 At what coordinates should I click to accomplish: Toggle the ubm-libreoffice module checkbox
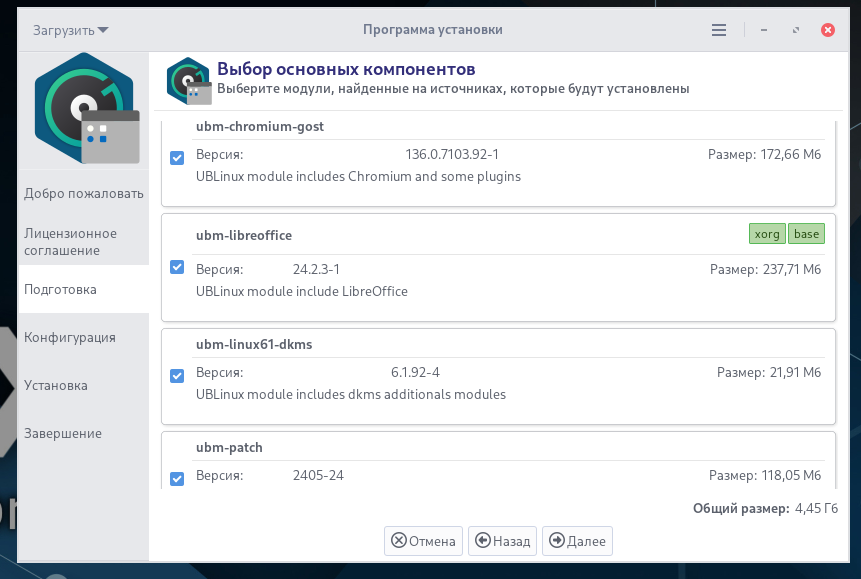pyautogui.click(x=177, y=267)
